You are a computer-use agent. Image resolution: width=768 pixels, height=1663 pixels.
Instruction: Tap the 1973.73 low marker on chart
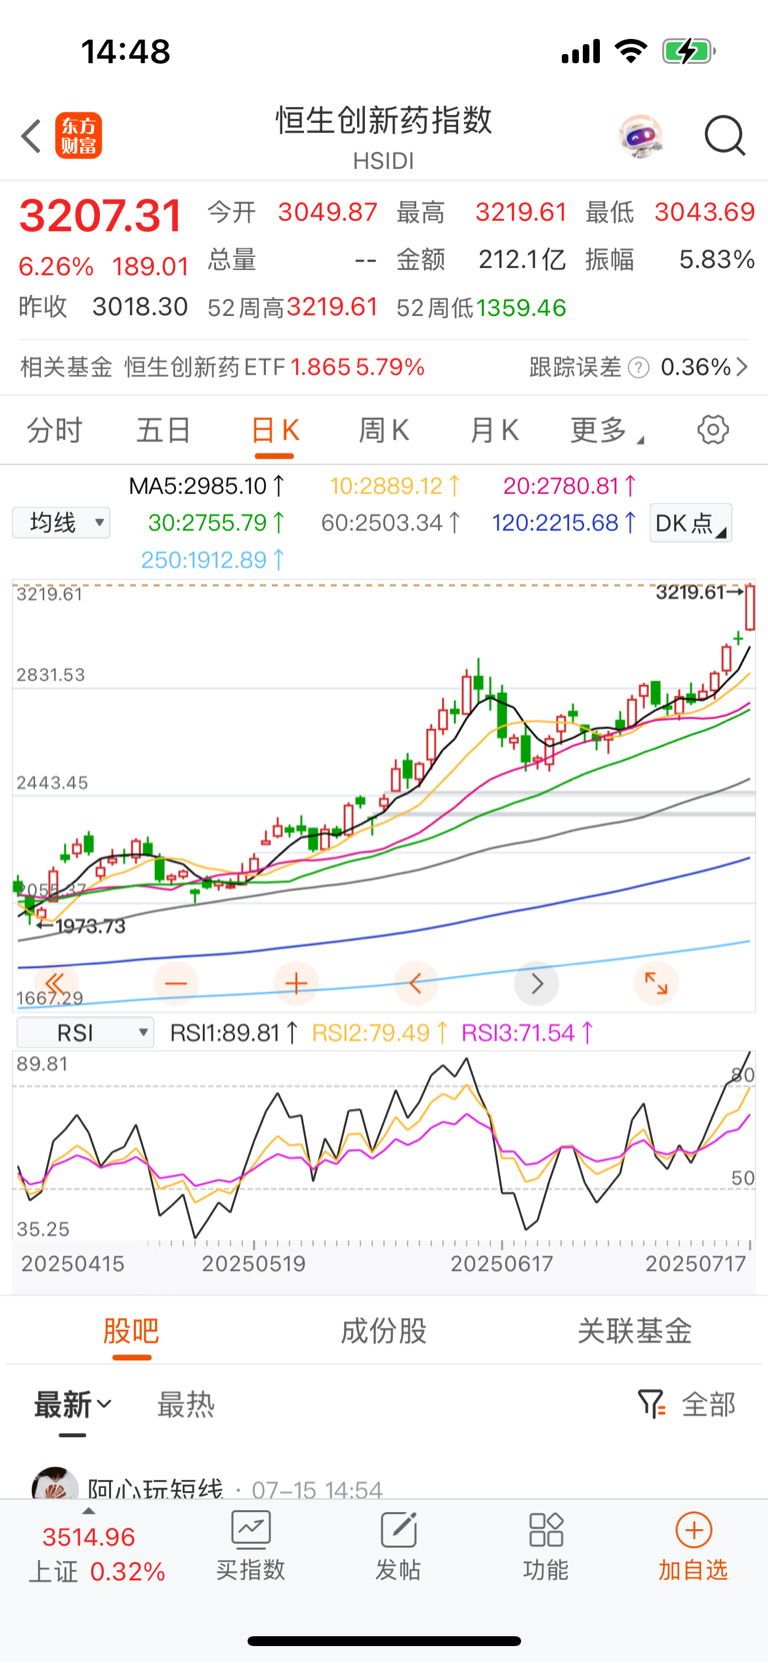click(x=81, y=926)
